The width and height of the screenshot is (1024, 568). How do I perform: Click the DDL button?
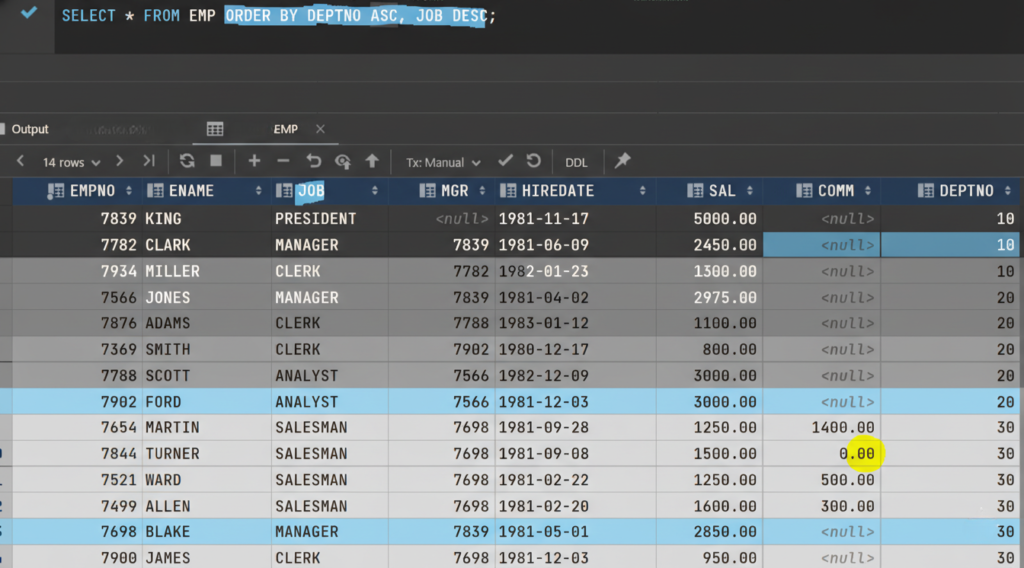pos(576,162)
